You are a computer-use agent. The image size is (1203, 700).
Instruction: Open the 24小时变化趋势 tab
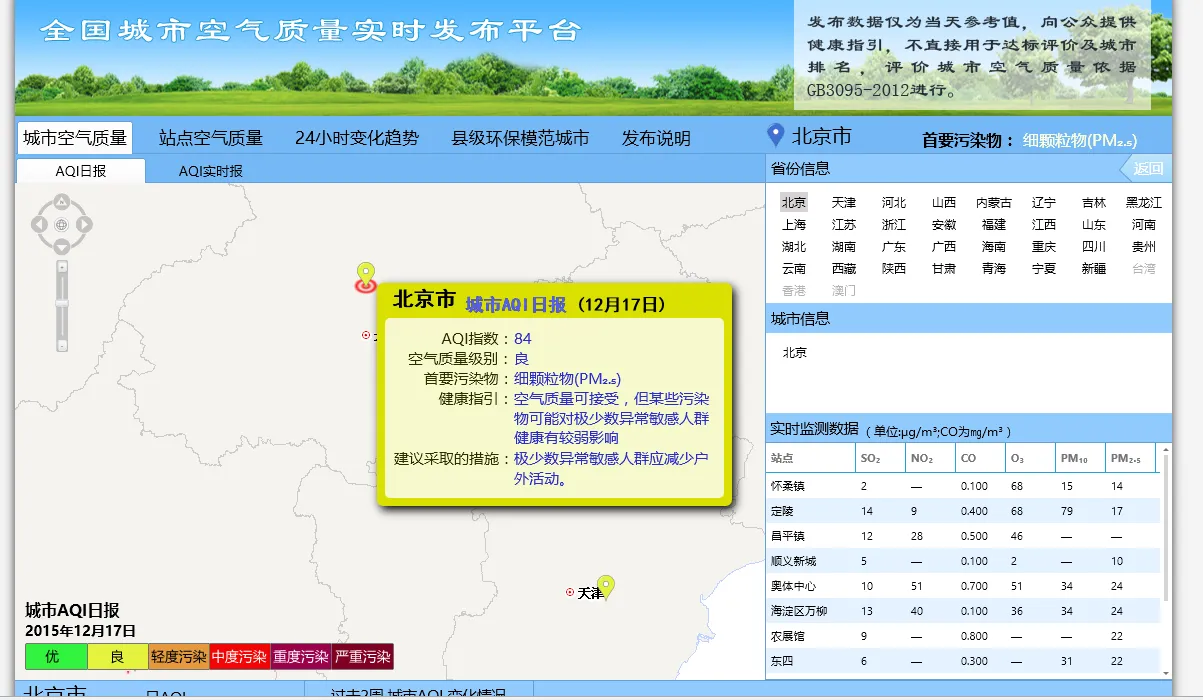click(357, 138)
